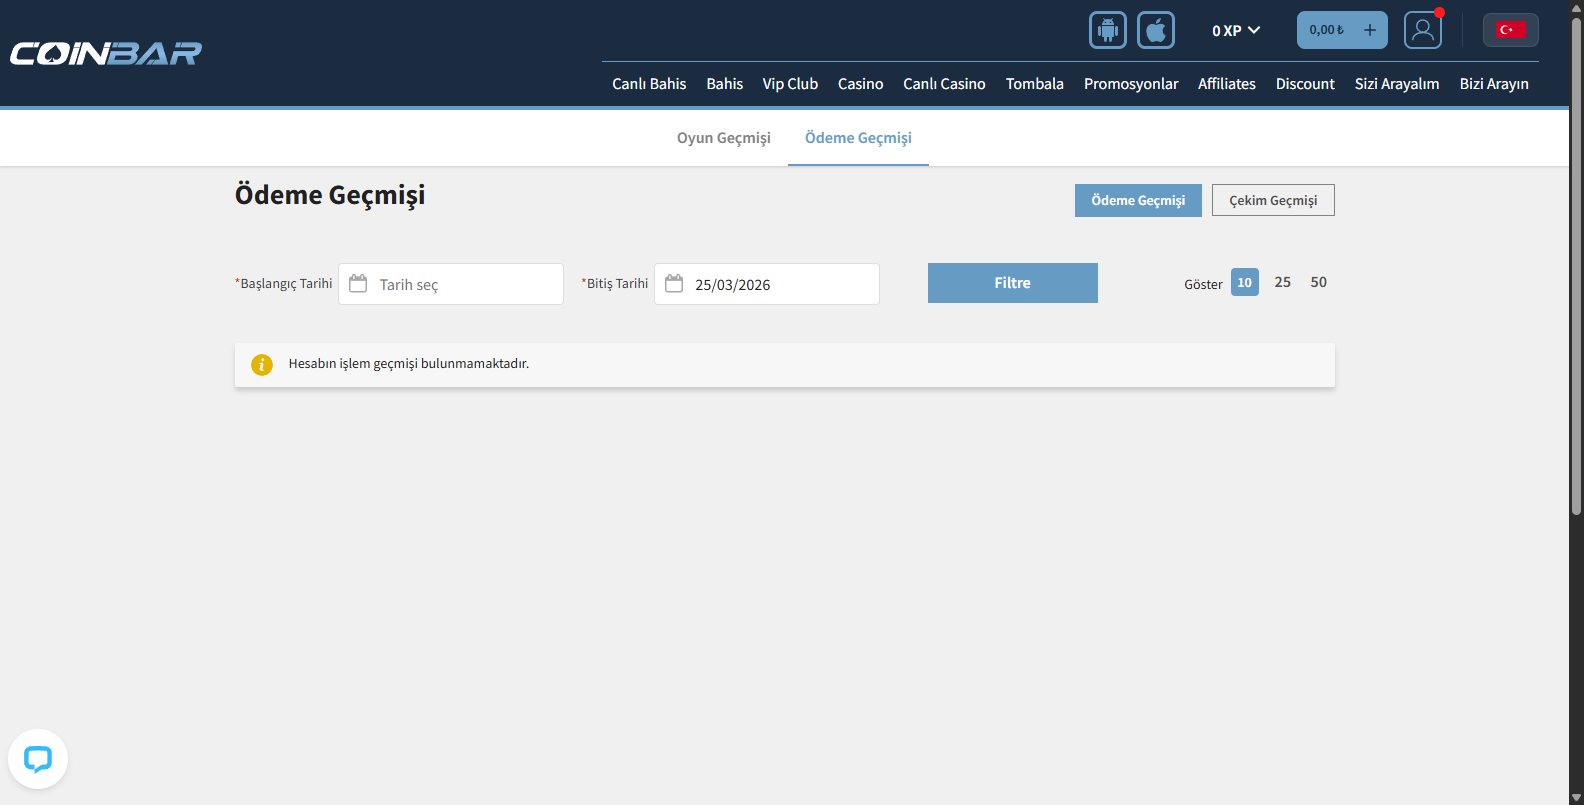This screenshot has width=1584, height=805.
Task: Open the user profile icon
Action: click(1423, 30)
